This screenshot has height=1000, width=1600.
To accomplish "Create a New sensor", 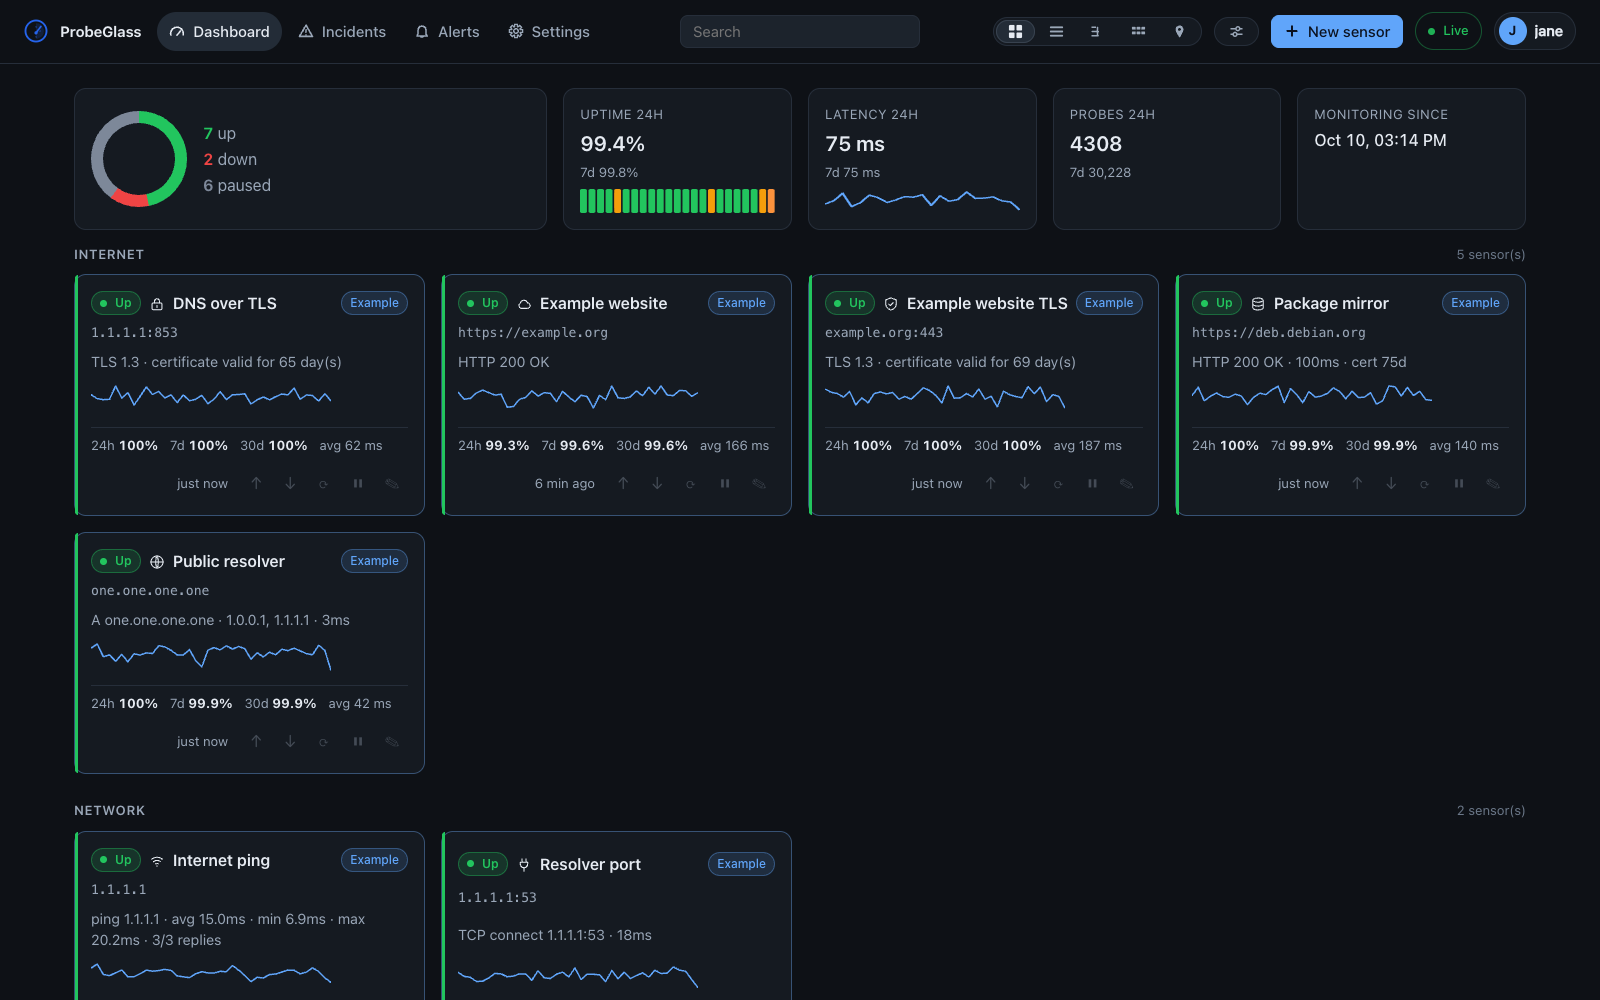I will pyautogui.click(x=1337, y=32).
